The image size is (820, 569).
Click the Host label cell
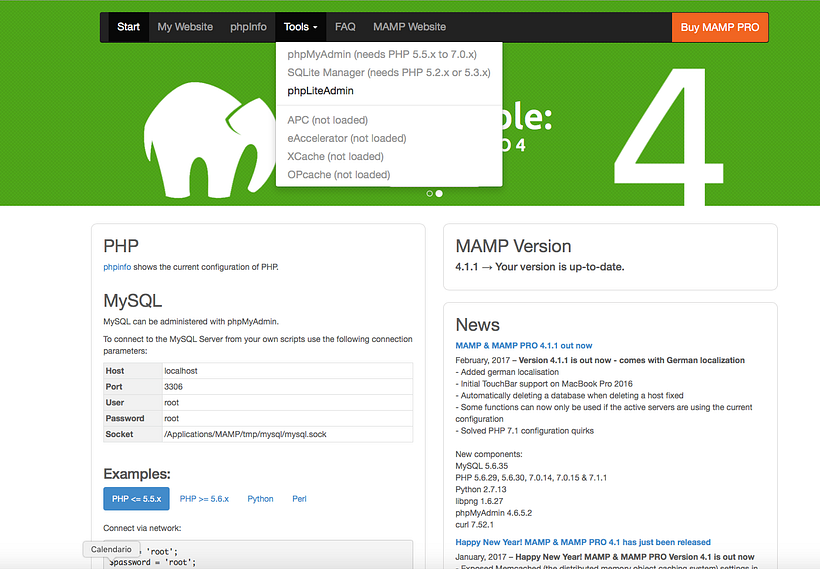pos(133,371)
